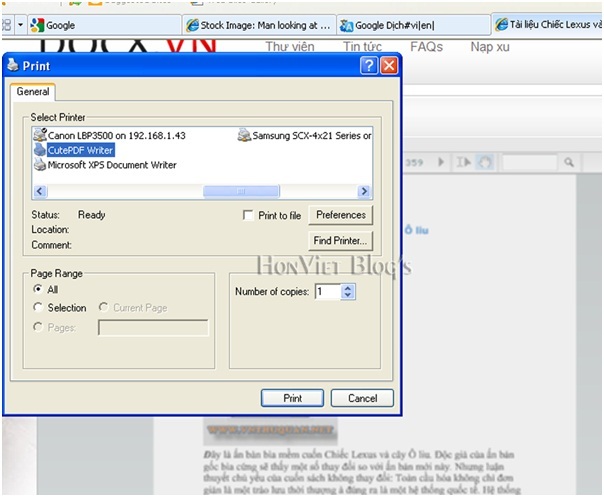Screen dimensions: 604x497
Task: Click the Canon LBP3500 on 192.168.1.43 name
Action: 117,135
